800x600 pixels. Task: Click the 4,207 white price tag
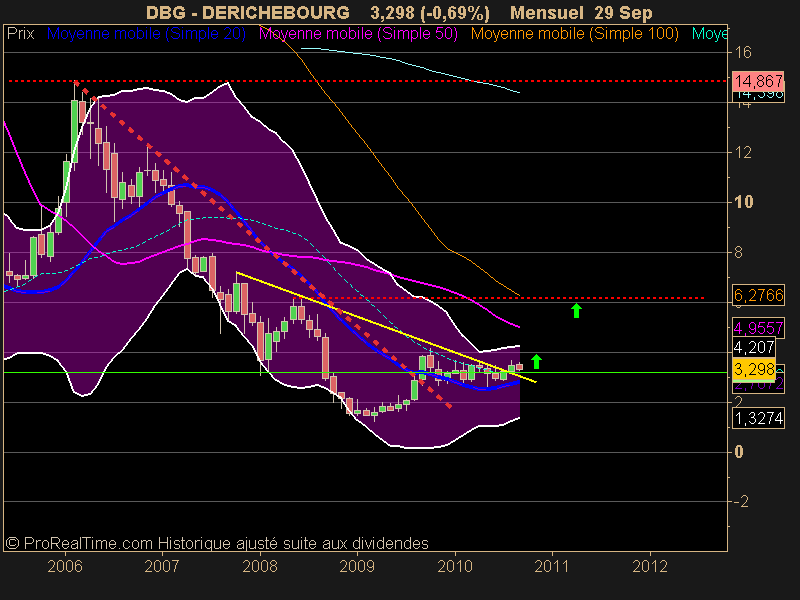[x=754, y=347]
